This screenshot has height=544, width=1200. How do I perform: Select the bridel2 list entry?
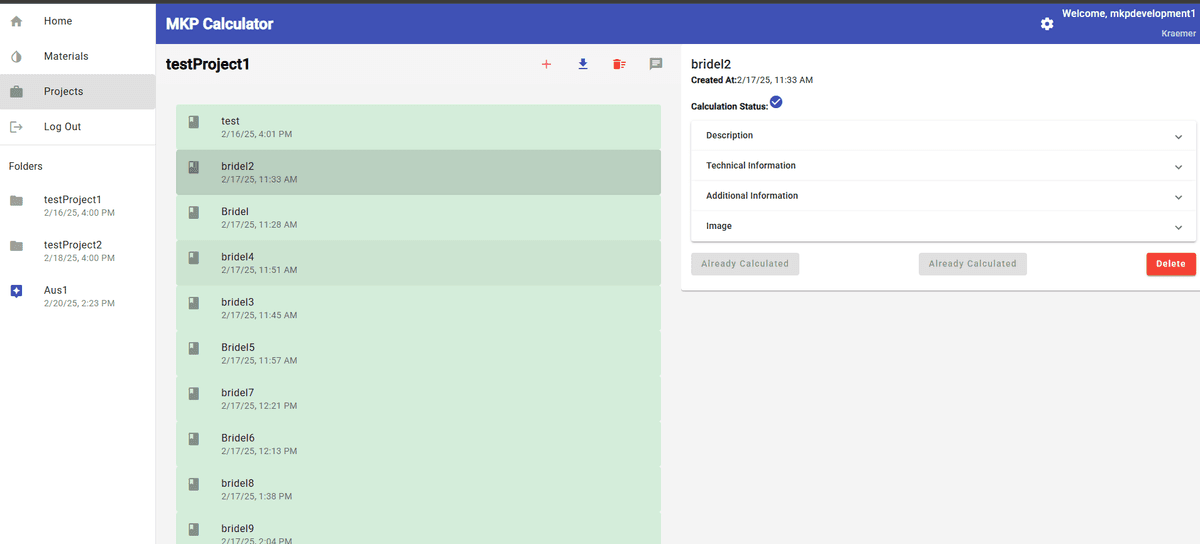(x=418, y=172)
